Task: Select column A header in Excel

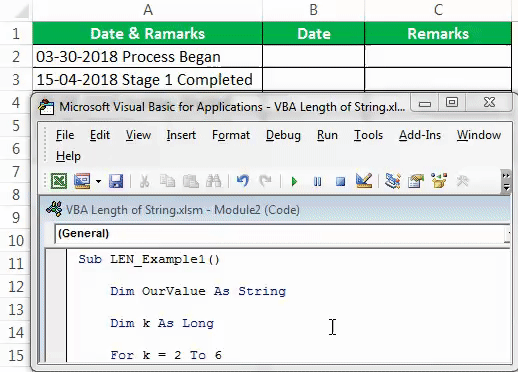Action: [x=148, y=10]
